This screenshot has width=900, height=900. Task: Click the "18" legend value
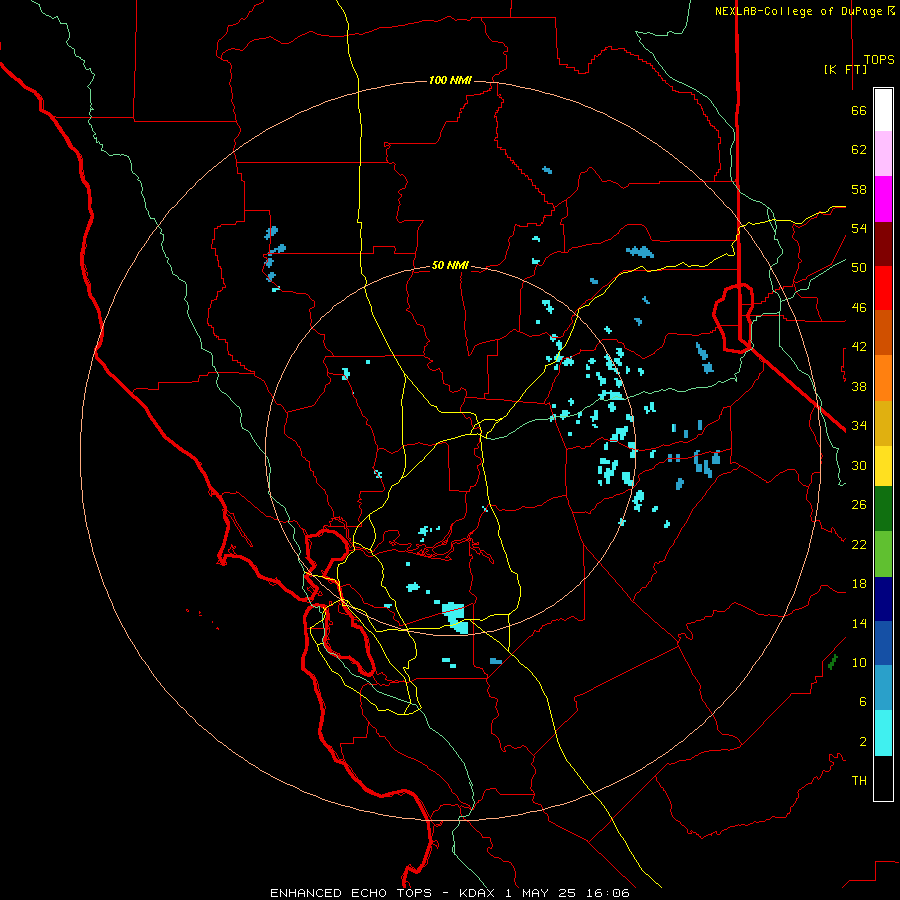click(x=859, y=584)
